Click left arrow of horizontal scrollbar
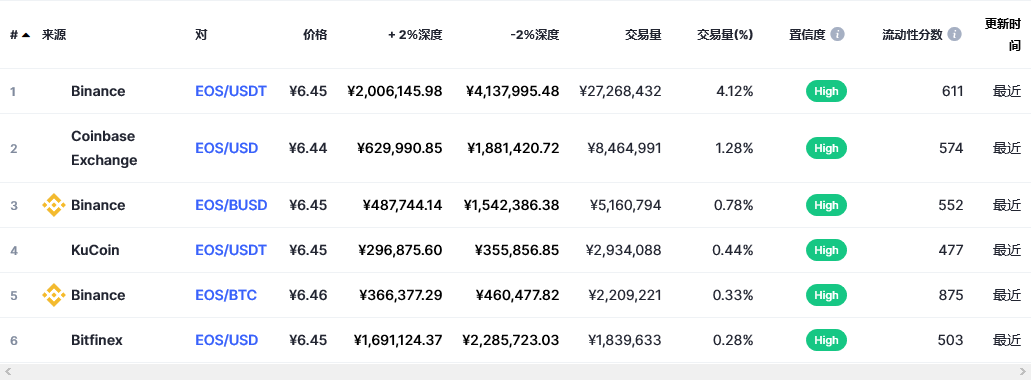1031x380 pixels. [8, 371]
